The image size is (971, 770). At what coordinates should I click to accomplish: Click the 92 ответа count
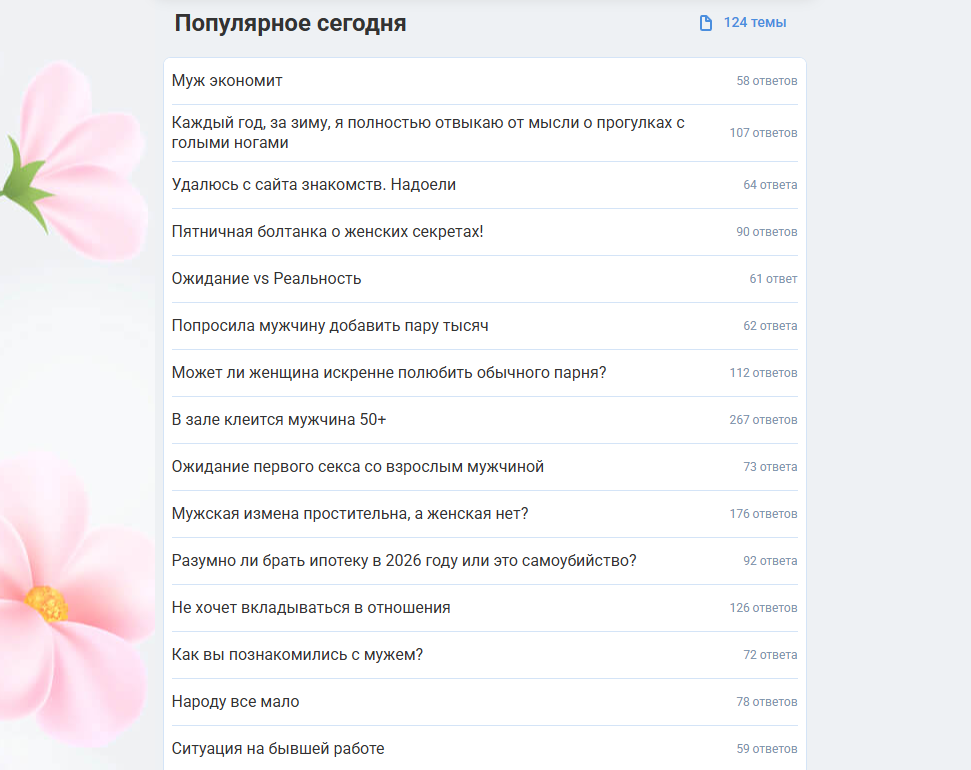tap(770, 561)
